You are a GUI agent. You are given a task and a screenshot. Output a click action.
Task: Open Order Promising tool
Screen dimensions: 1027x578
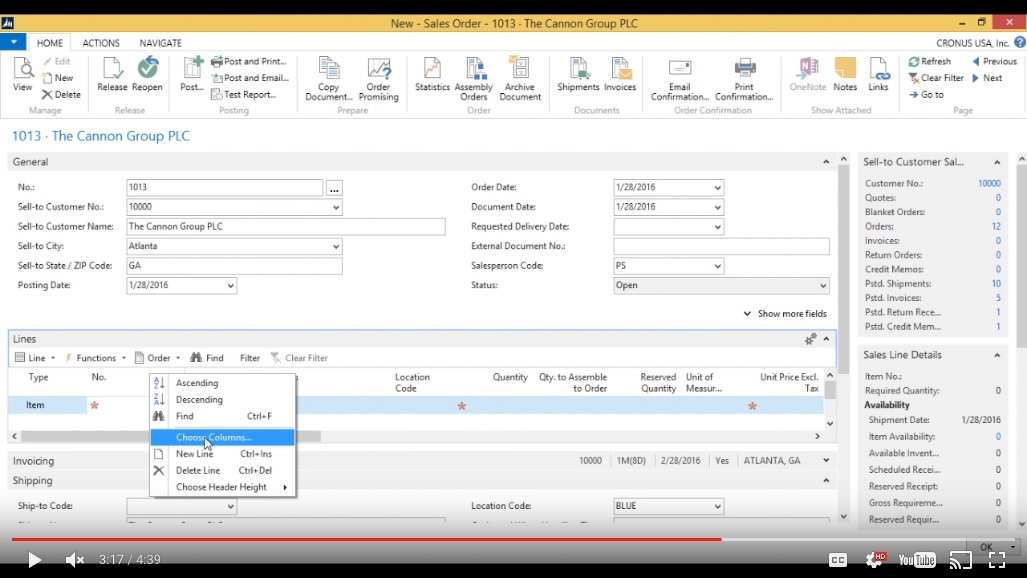click(379, 79)
